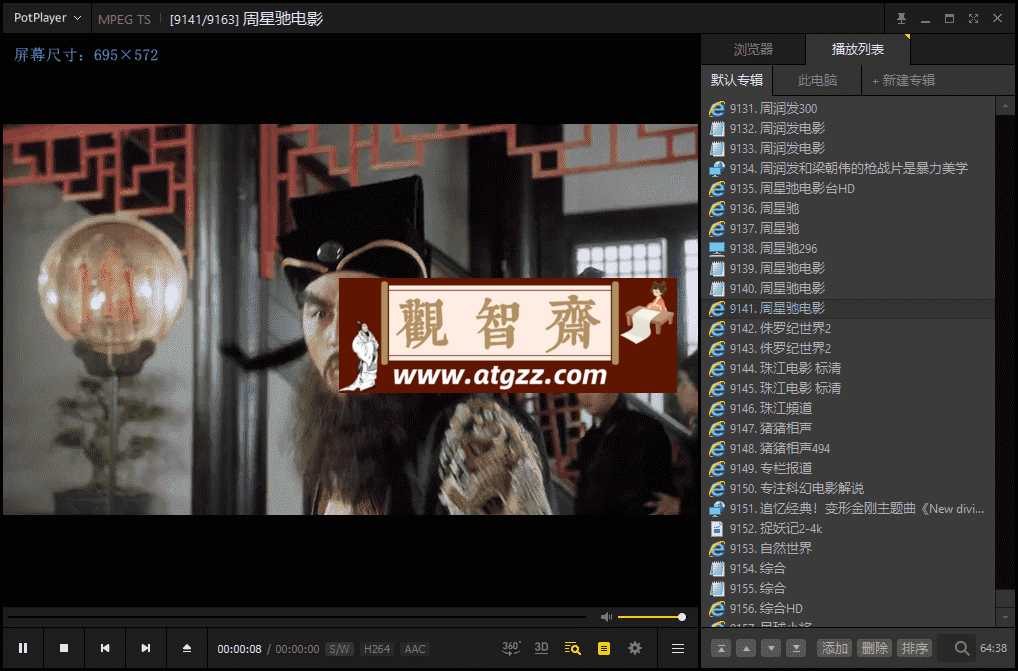Click the icon of 9137. 周星驰
This screenshot has width=1018, height=671.
point(717,228)
